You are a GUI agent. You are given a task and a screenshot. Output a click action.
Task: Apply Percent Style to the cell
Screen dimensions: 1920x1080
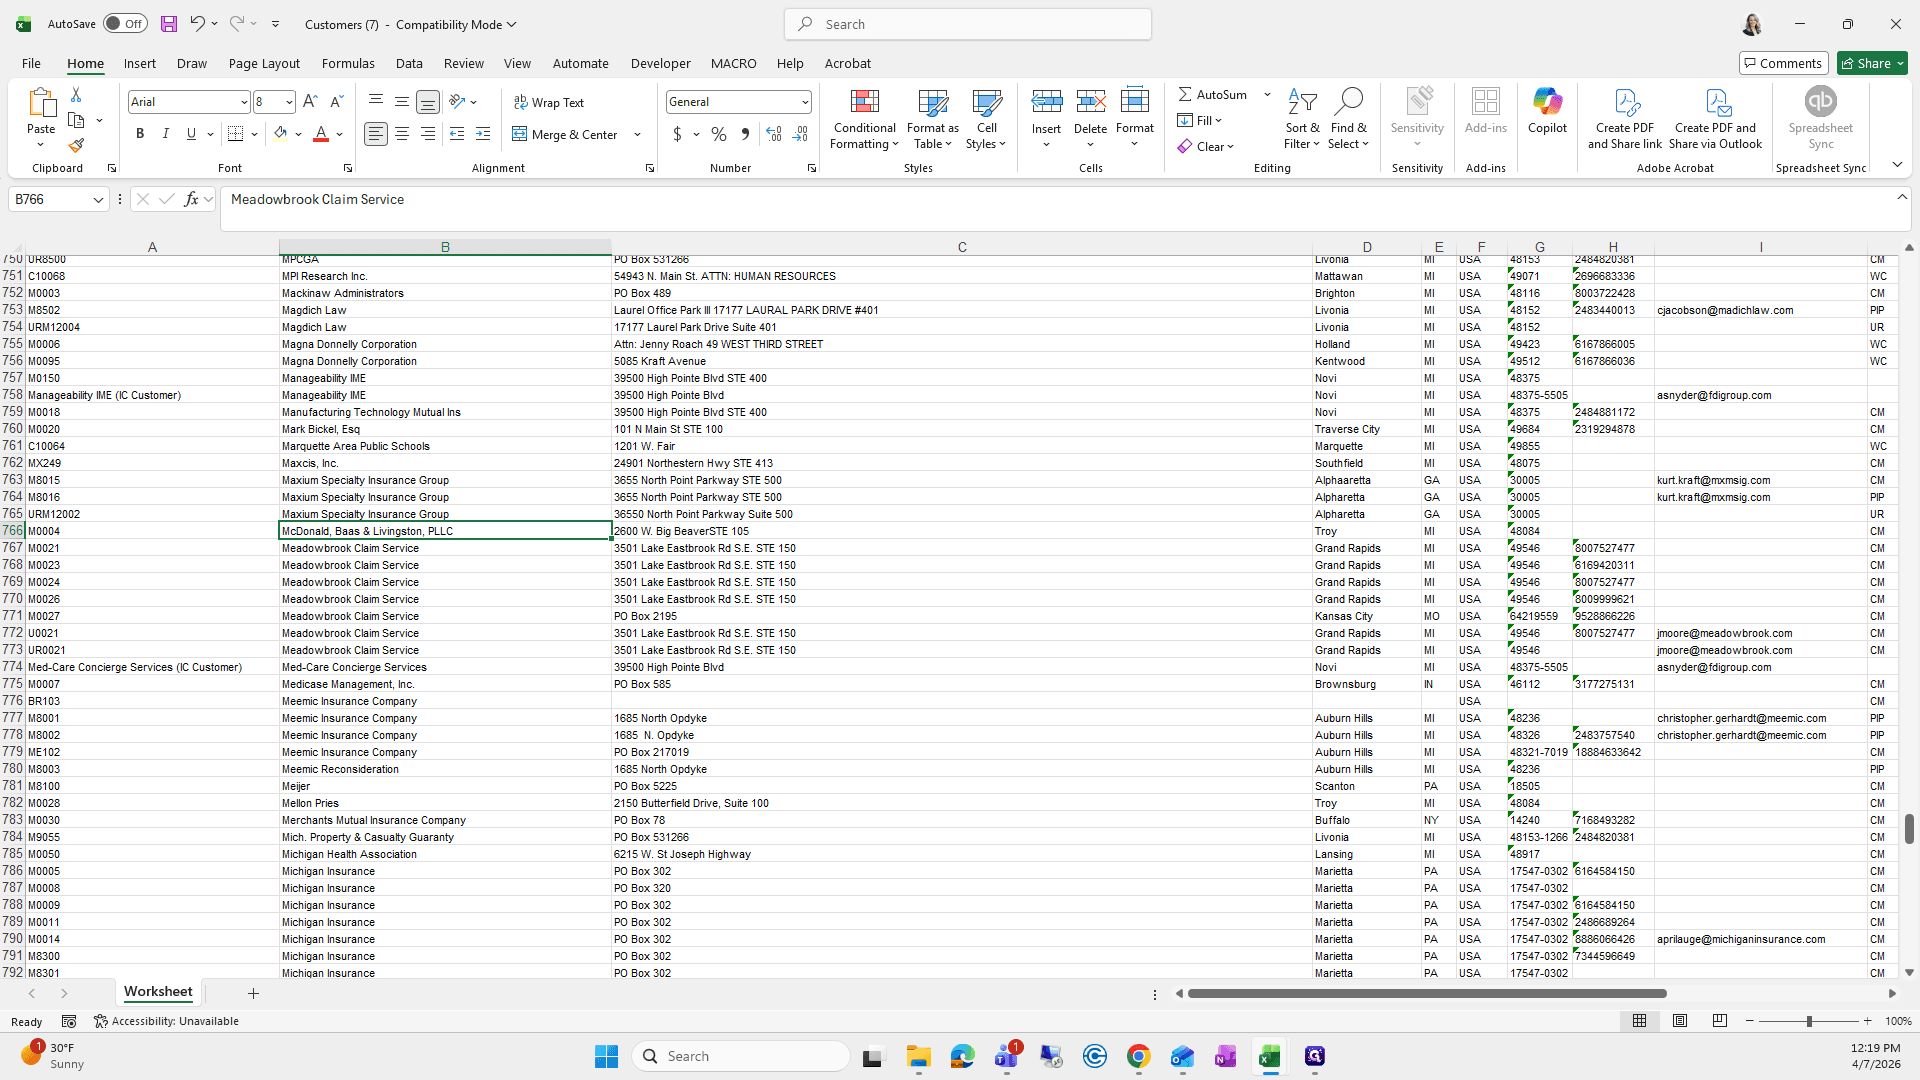tap(718, 134)
